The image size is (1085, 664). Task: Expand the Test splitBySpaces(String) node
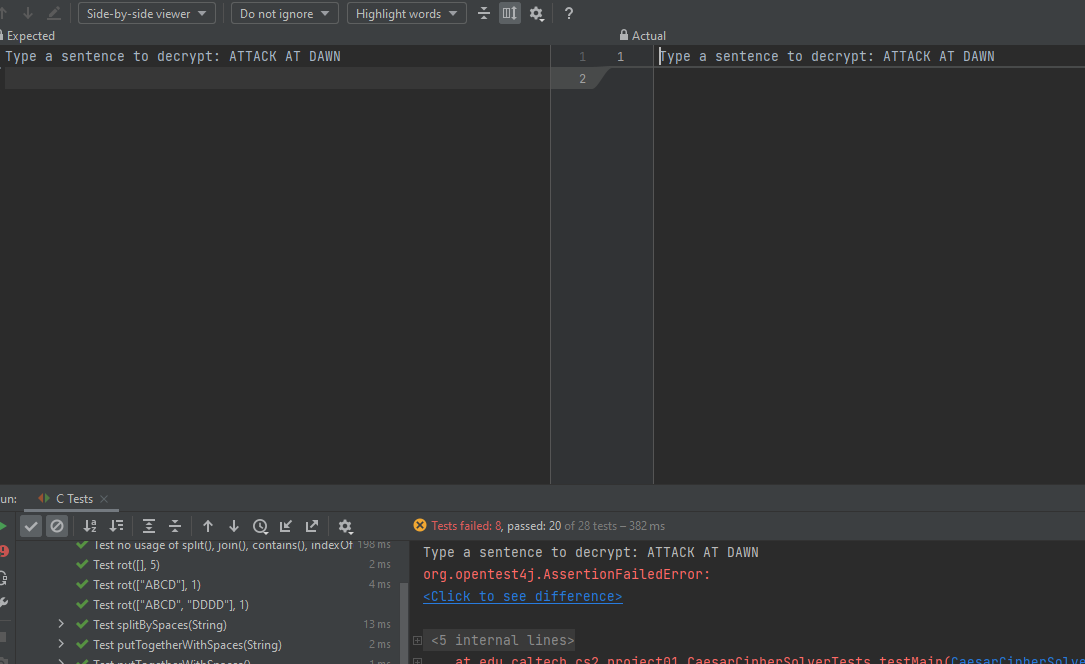[61, 625]
